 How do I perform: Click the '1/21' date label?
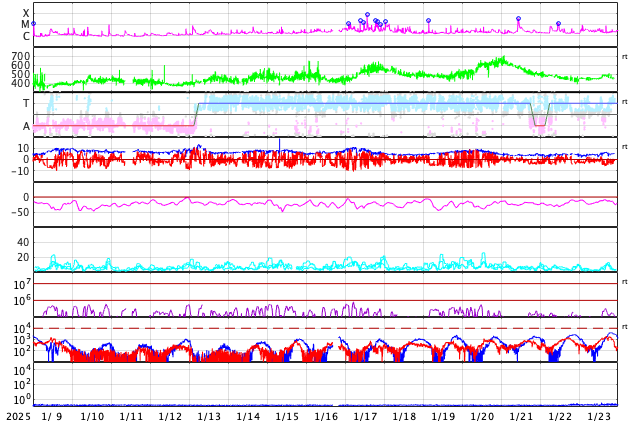point(521,417)
